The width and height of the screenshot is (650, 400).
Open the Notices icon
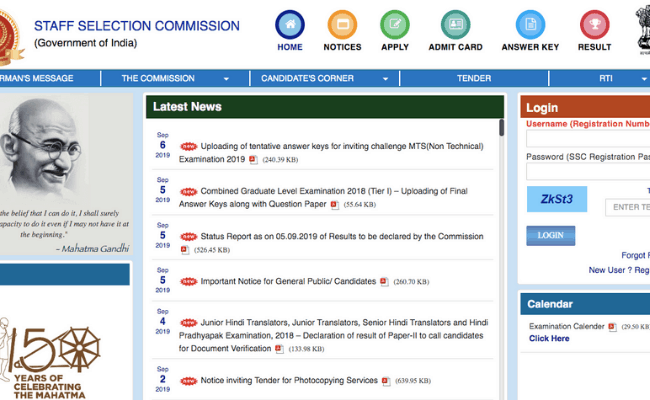tap(342, 25)
